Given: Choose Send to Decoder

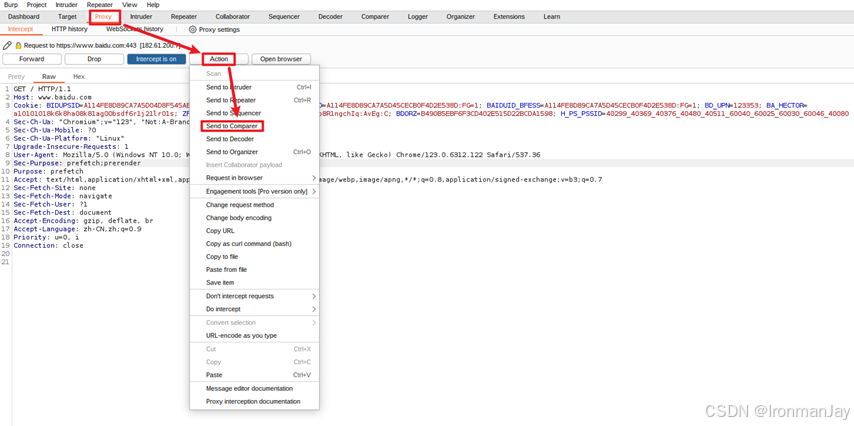Looking at the screenshot, I should (x=254, y=139).
